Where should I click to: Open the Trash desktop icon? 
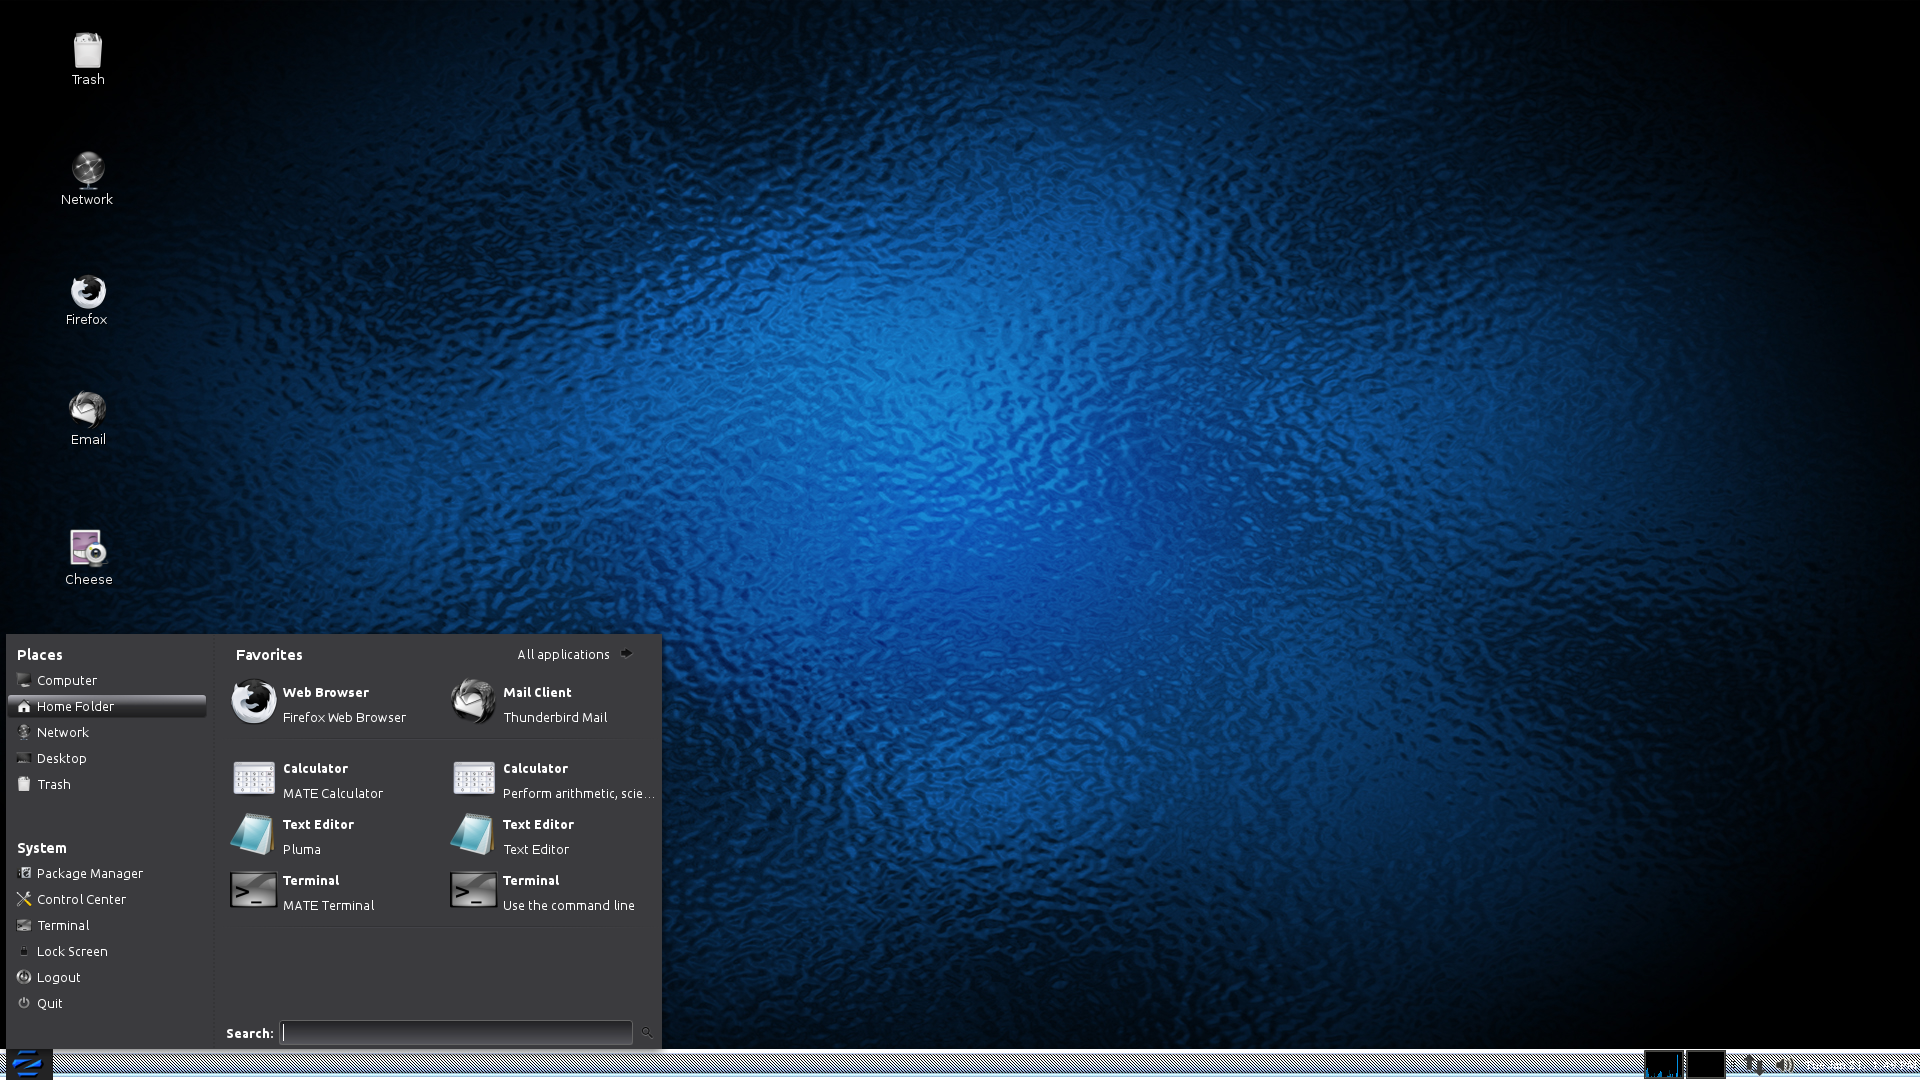(x=88, y=58)
